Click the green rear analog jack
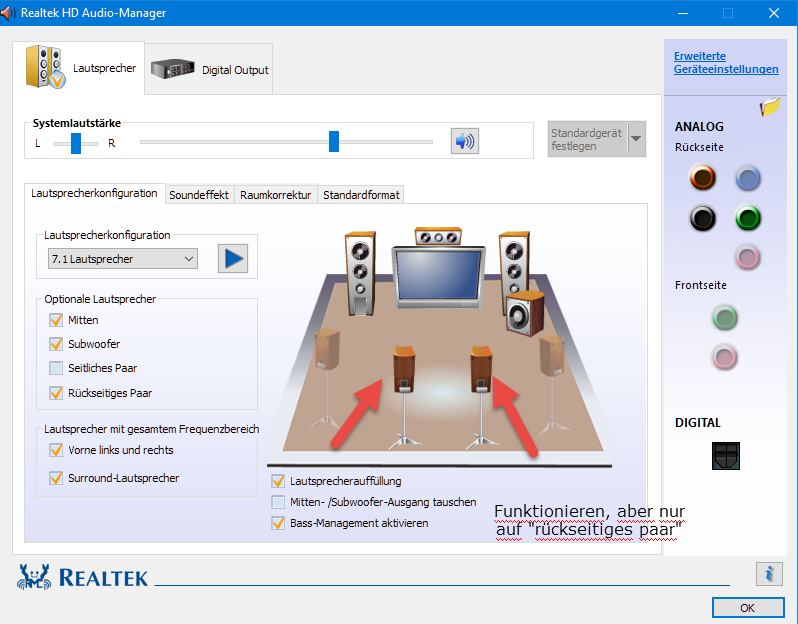The image size is (798, 624). coord(748,218)
